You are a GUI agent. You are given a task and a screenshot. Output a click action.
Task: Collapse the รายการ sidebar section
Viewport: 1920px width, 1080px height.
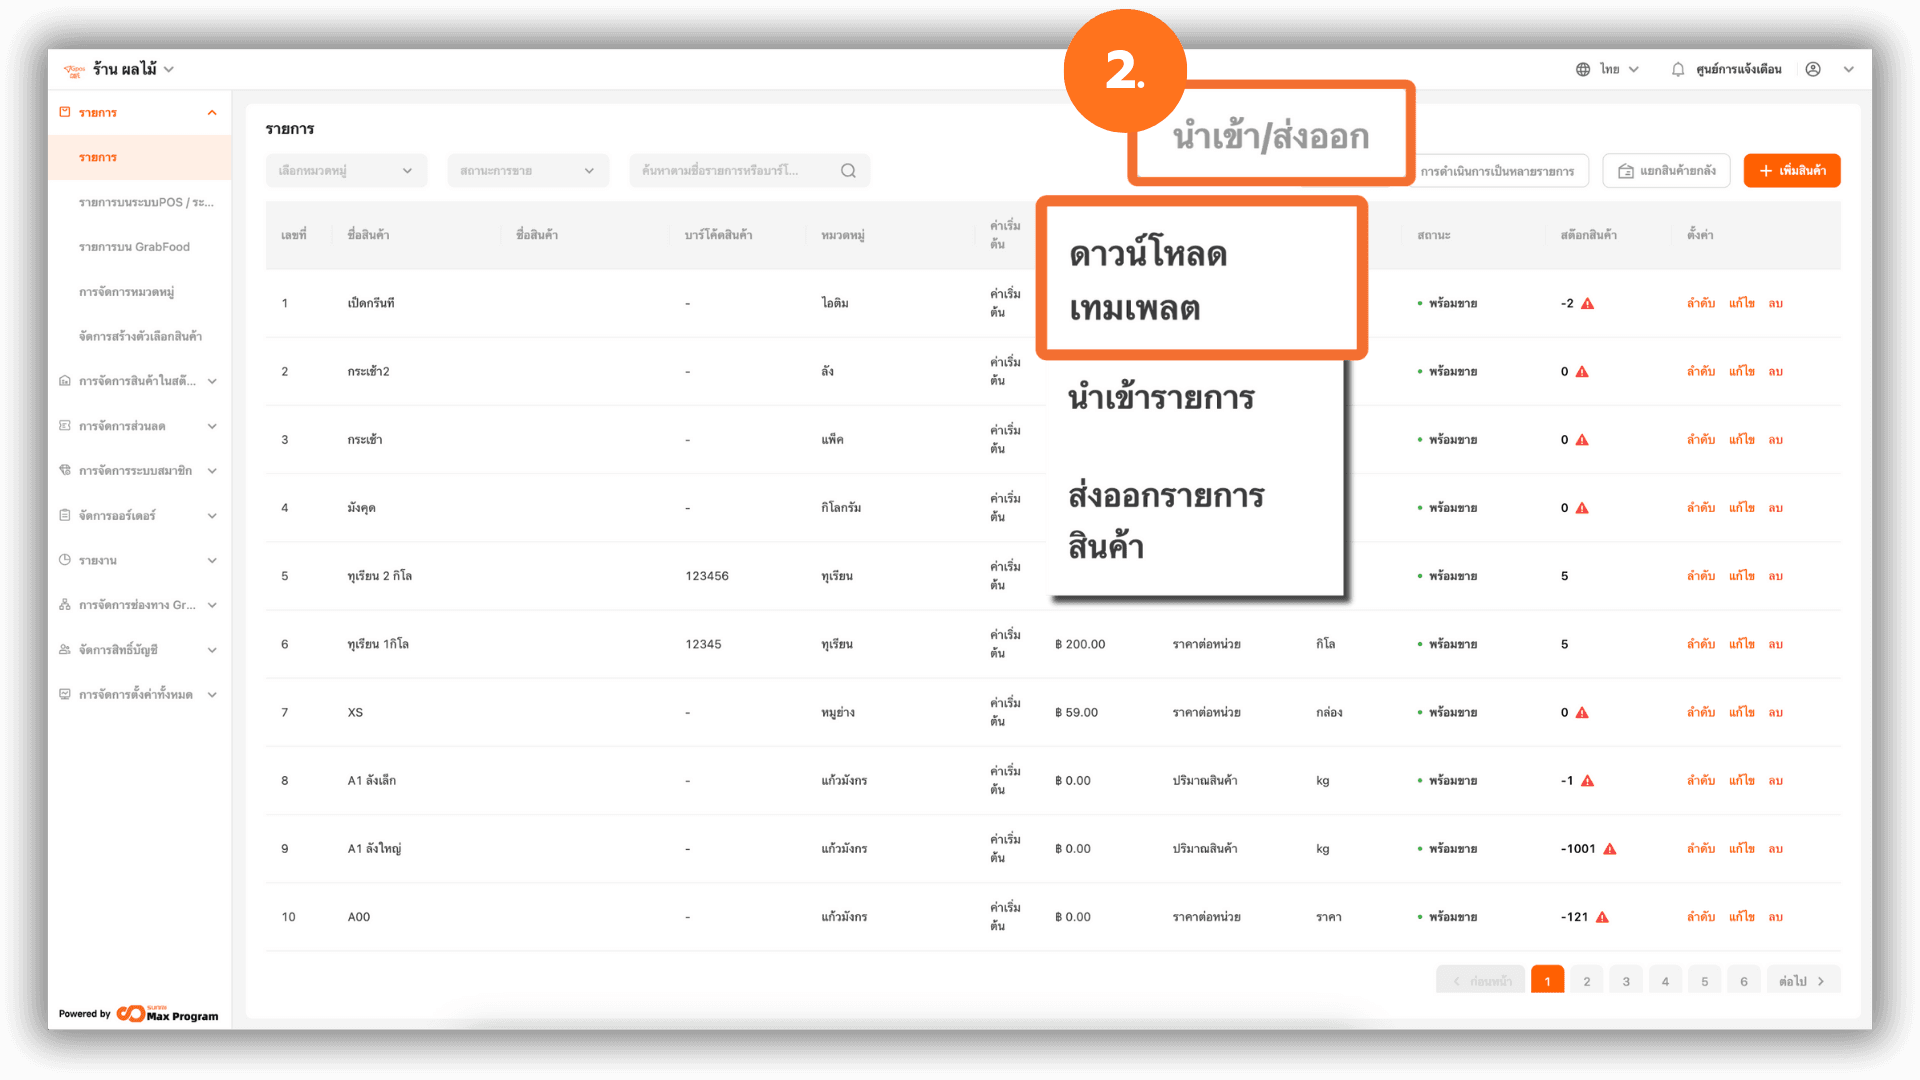tap(212, 113)
